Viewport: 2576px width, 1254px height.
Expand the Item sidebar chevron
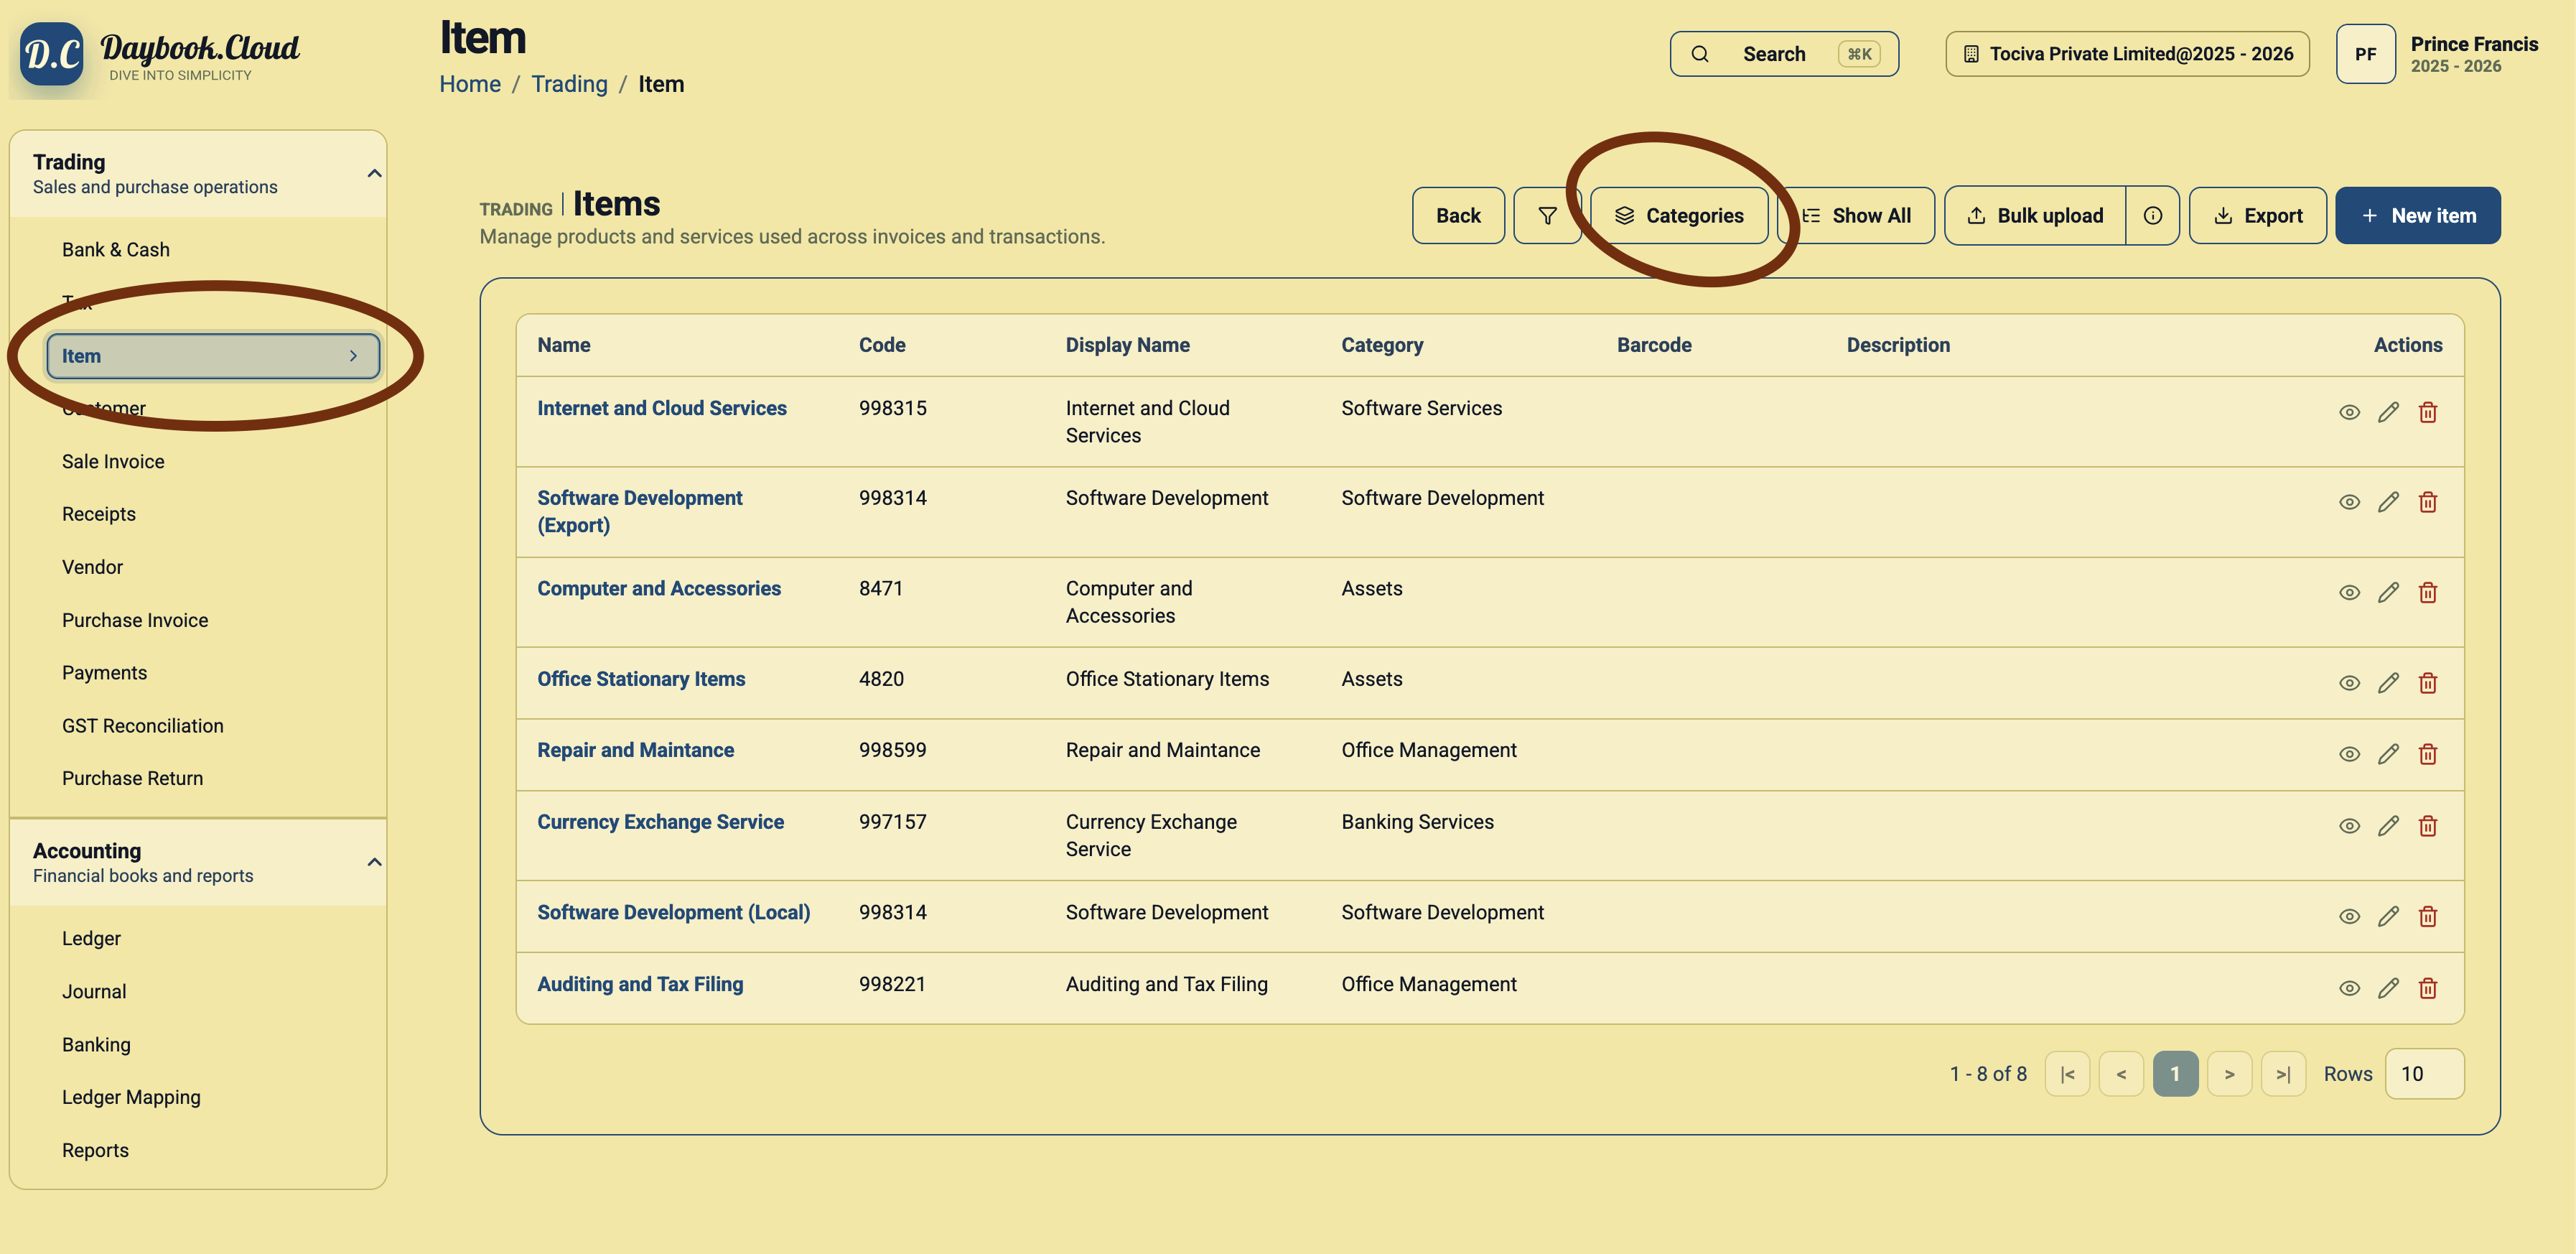pyautogui.click(x=353, y=356)
